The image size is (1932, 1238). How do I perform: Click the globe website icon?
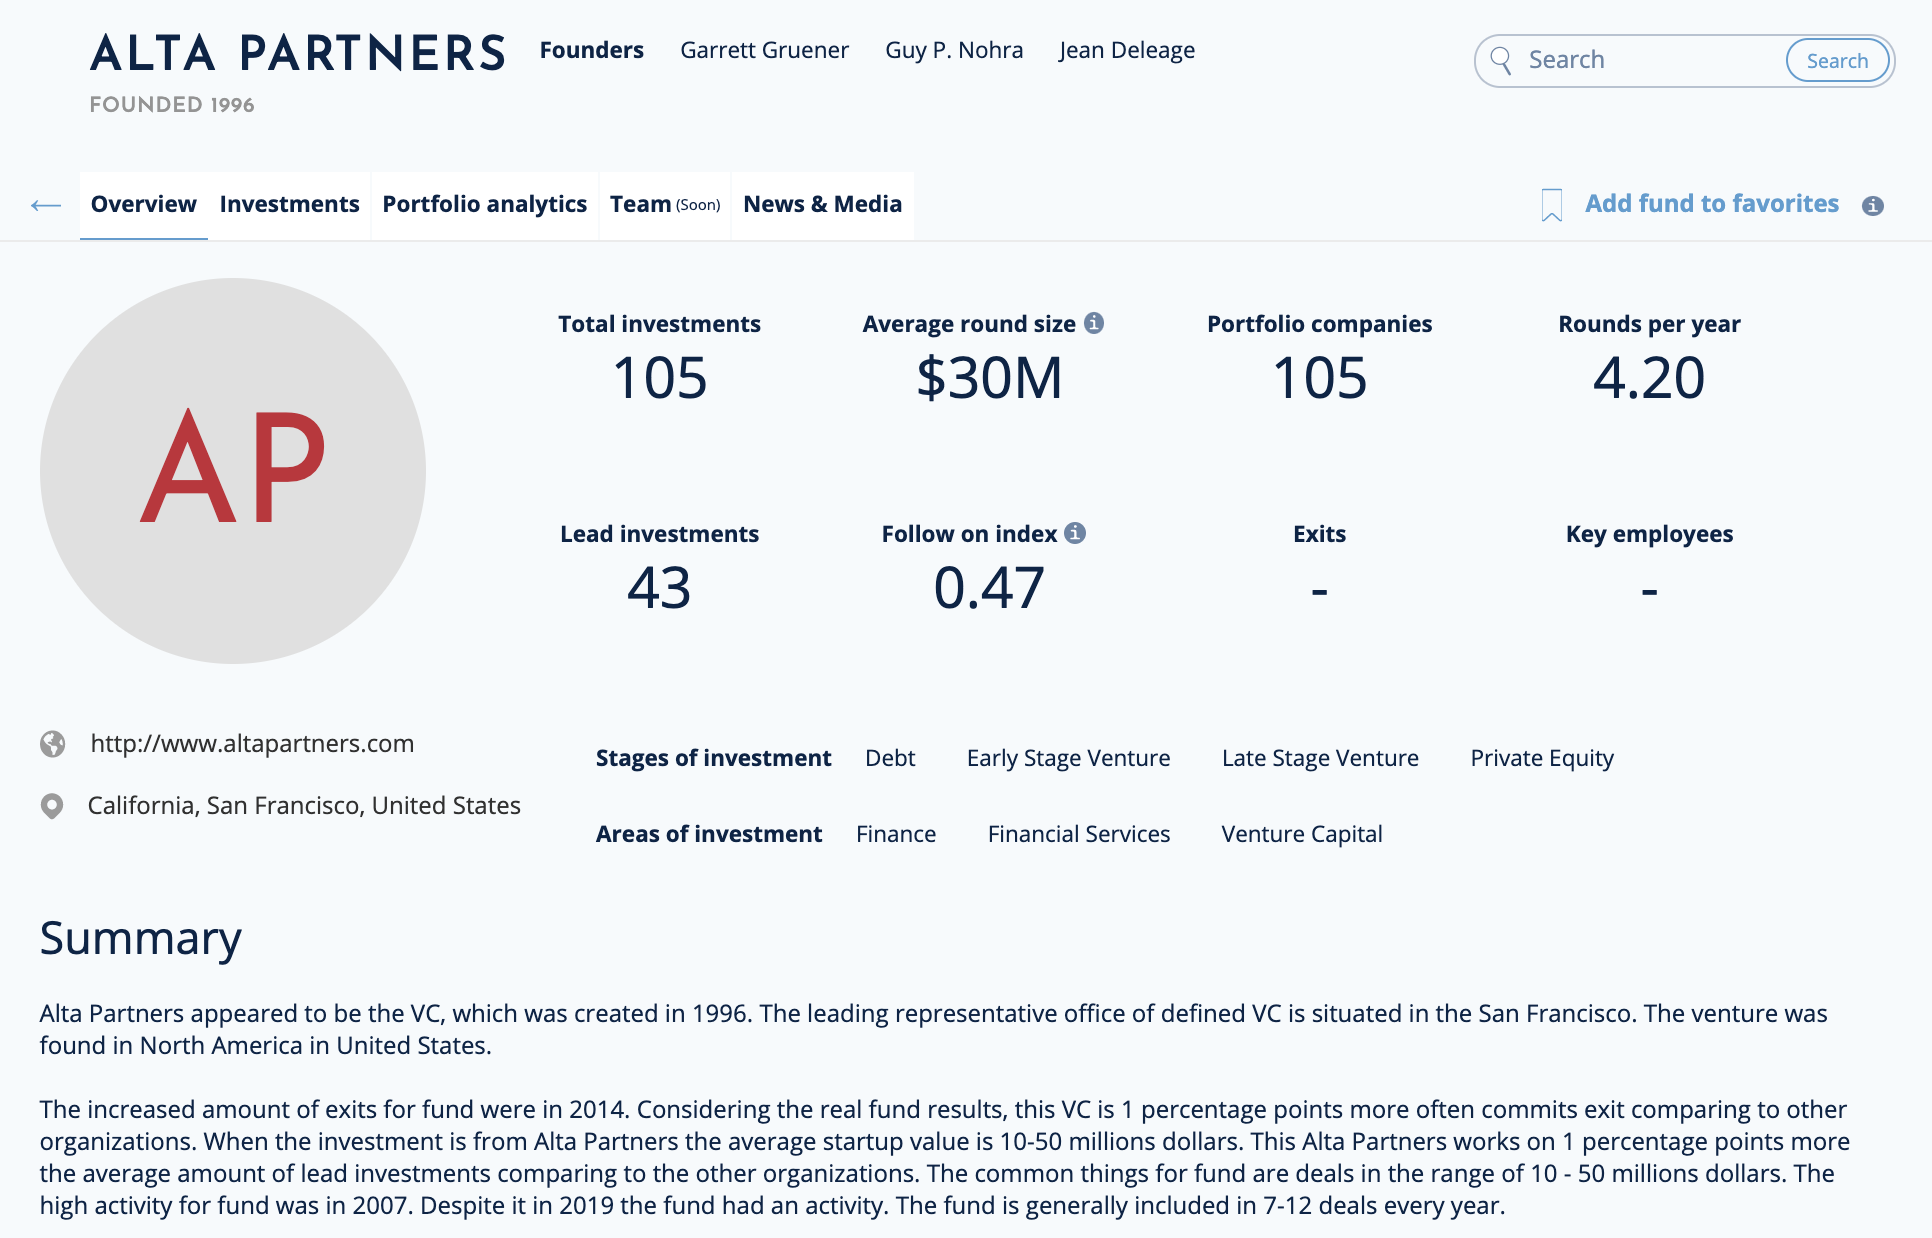click(53, 744)
